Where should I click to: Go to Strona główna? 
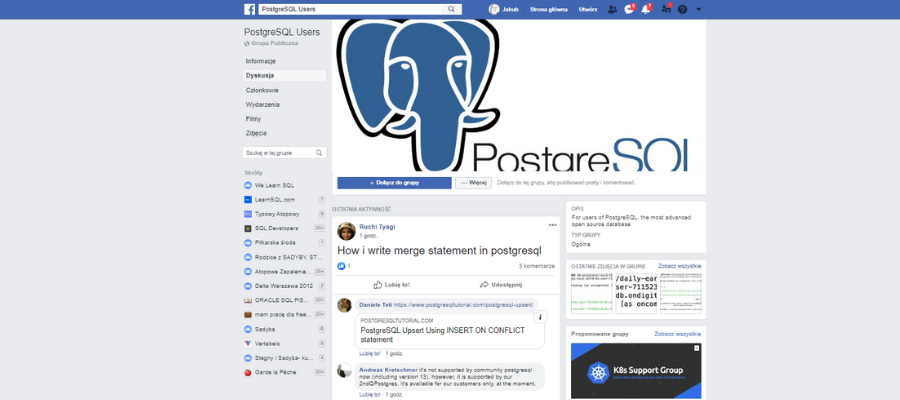(x=549, y=9)
